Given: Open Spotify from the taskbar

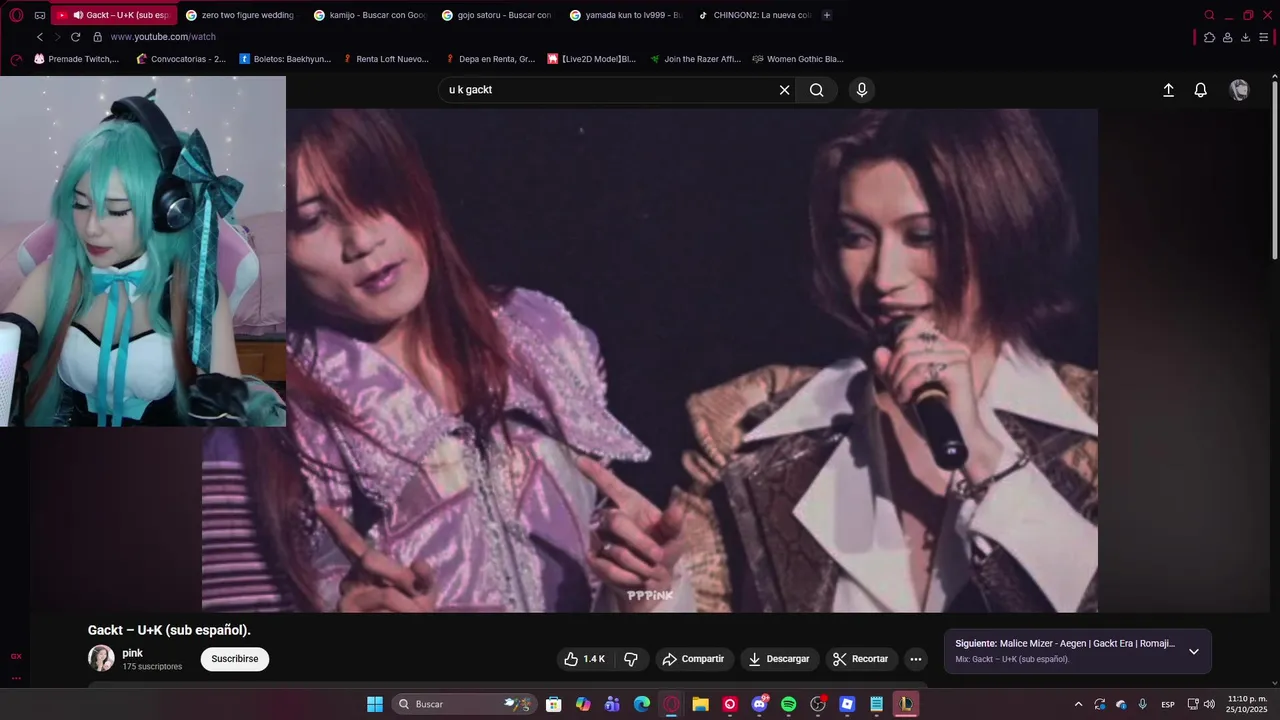Looking at the screenshot, I should [788, 704].
